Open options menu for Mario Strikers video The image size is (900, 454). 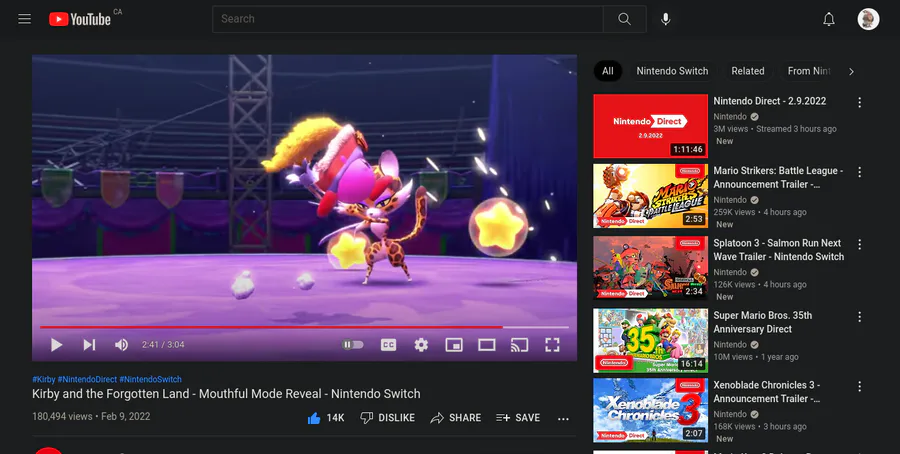point(859,172)
